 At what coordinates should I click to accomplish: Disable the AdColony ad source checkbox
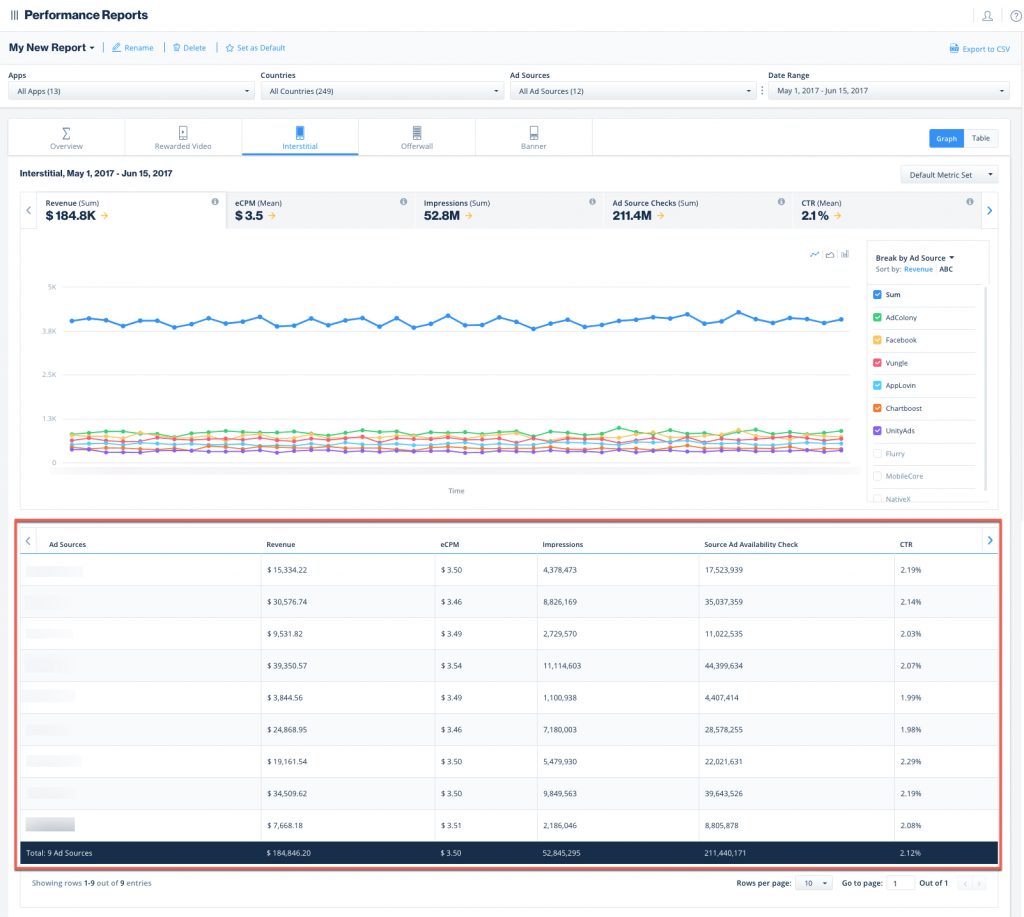pos(878,317)
